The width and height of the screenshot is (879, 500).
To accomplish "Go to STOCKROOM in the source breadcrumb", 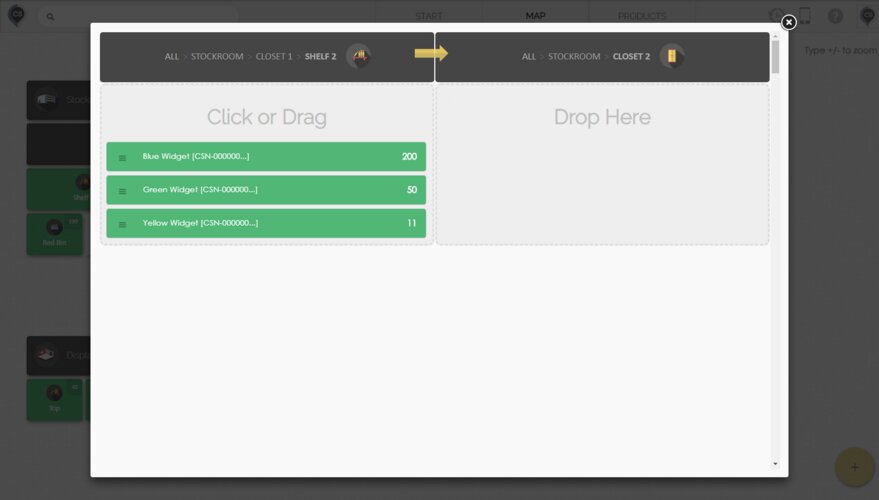I will point(217,57).
